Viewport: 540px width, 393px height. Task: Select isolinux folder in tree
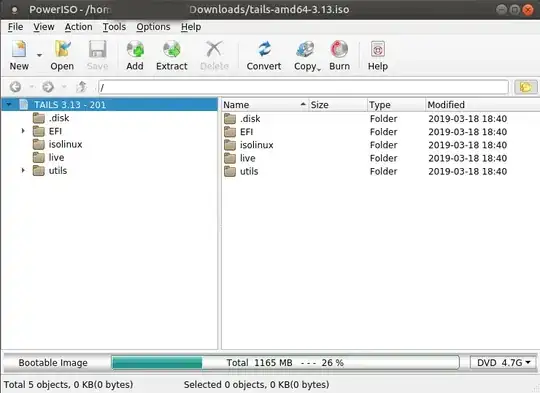click(65, 144)
